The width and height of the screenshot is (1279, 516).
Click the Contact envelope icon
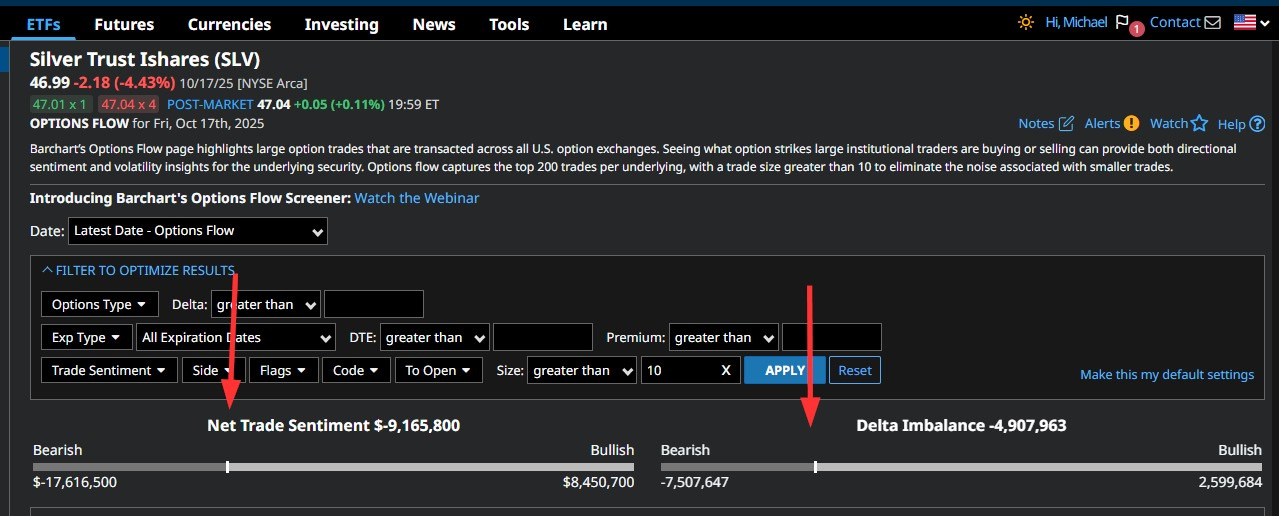tap(1213, 22)
